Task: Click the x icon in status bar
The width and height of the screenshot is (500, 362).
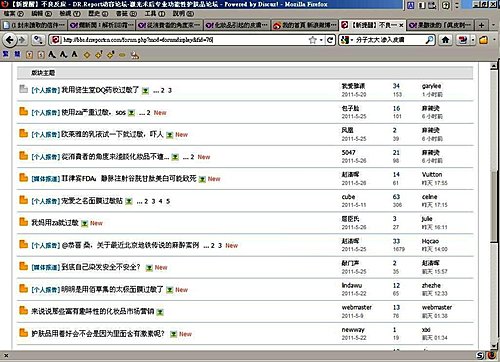Action: point(6,356)
